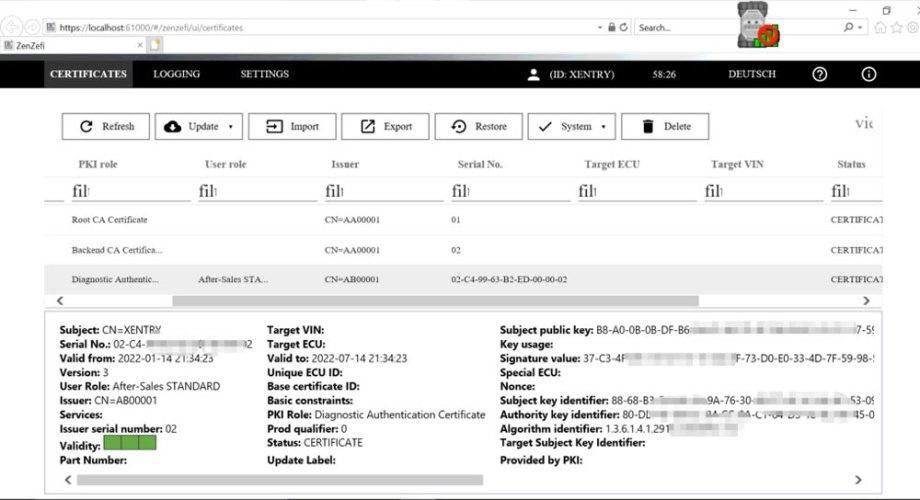The width and height of the screenshot is (920, 500).
Task: Select the Root CA Certificate row
Action: tap(463, 220)
